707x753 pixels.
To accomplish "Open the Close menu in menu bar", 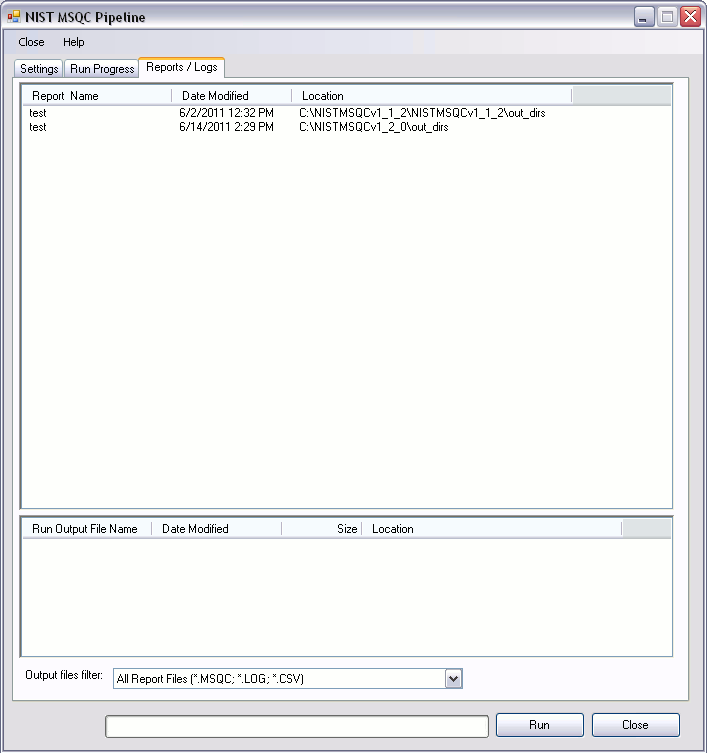I will tap(31, 42).
